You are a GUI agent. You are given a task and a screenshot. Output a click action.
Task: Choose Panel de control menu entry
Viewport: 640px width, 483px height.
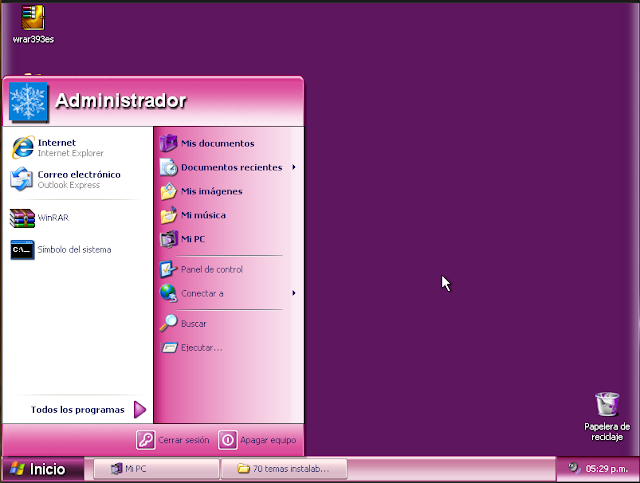point(229,269)
